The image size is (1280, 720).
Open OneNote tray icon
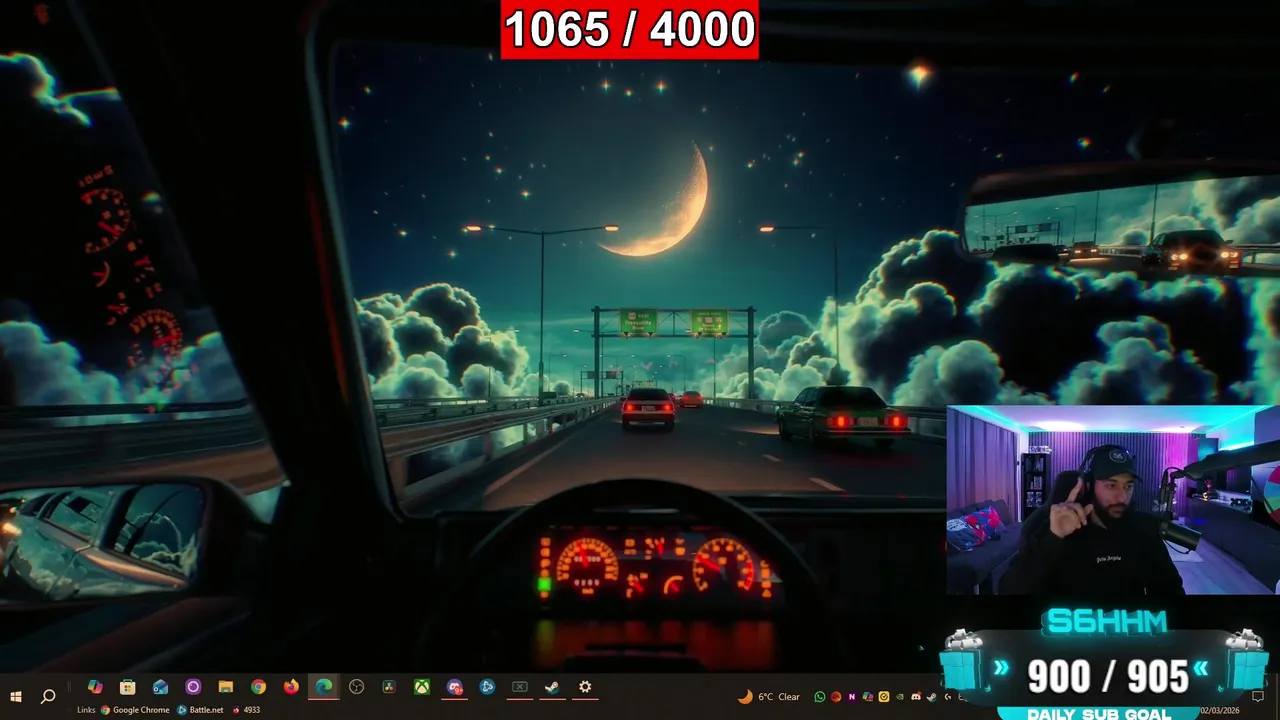point(852,697)
